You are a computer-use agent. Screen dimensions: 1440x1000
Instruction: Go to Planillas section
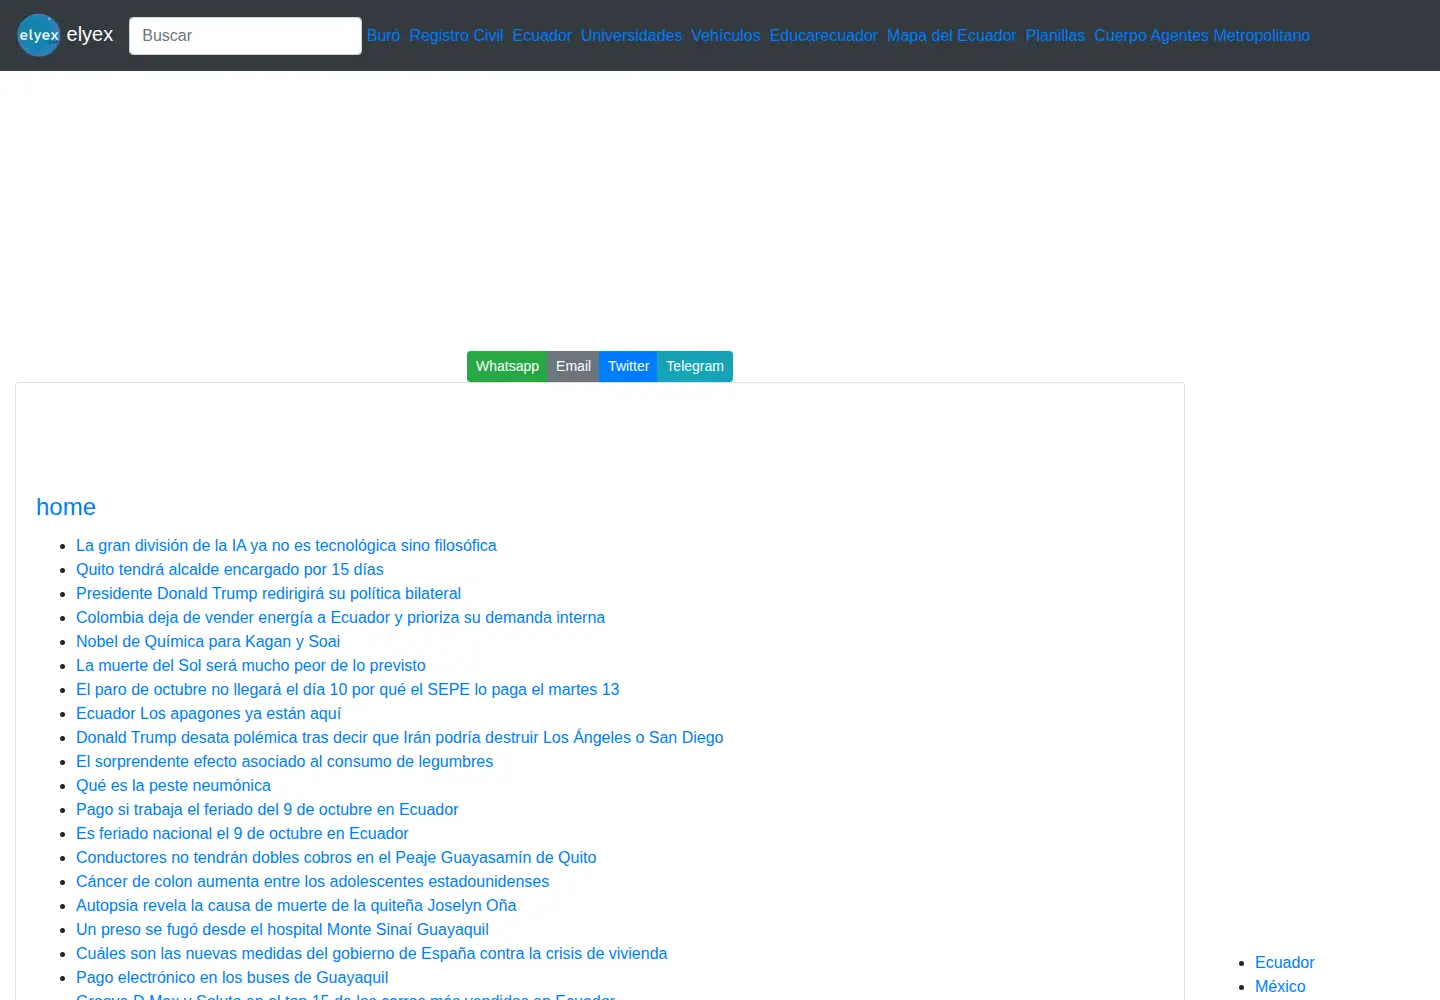[1055, 36]
